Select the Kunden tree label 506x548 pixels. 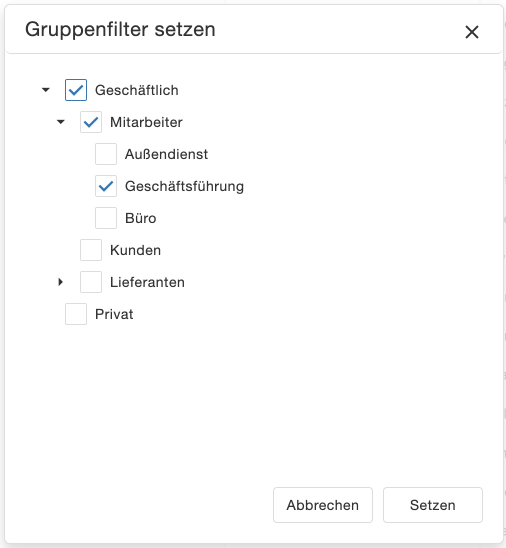[x=135, y=250]
